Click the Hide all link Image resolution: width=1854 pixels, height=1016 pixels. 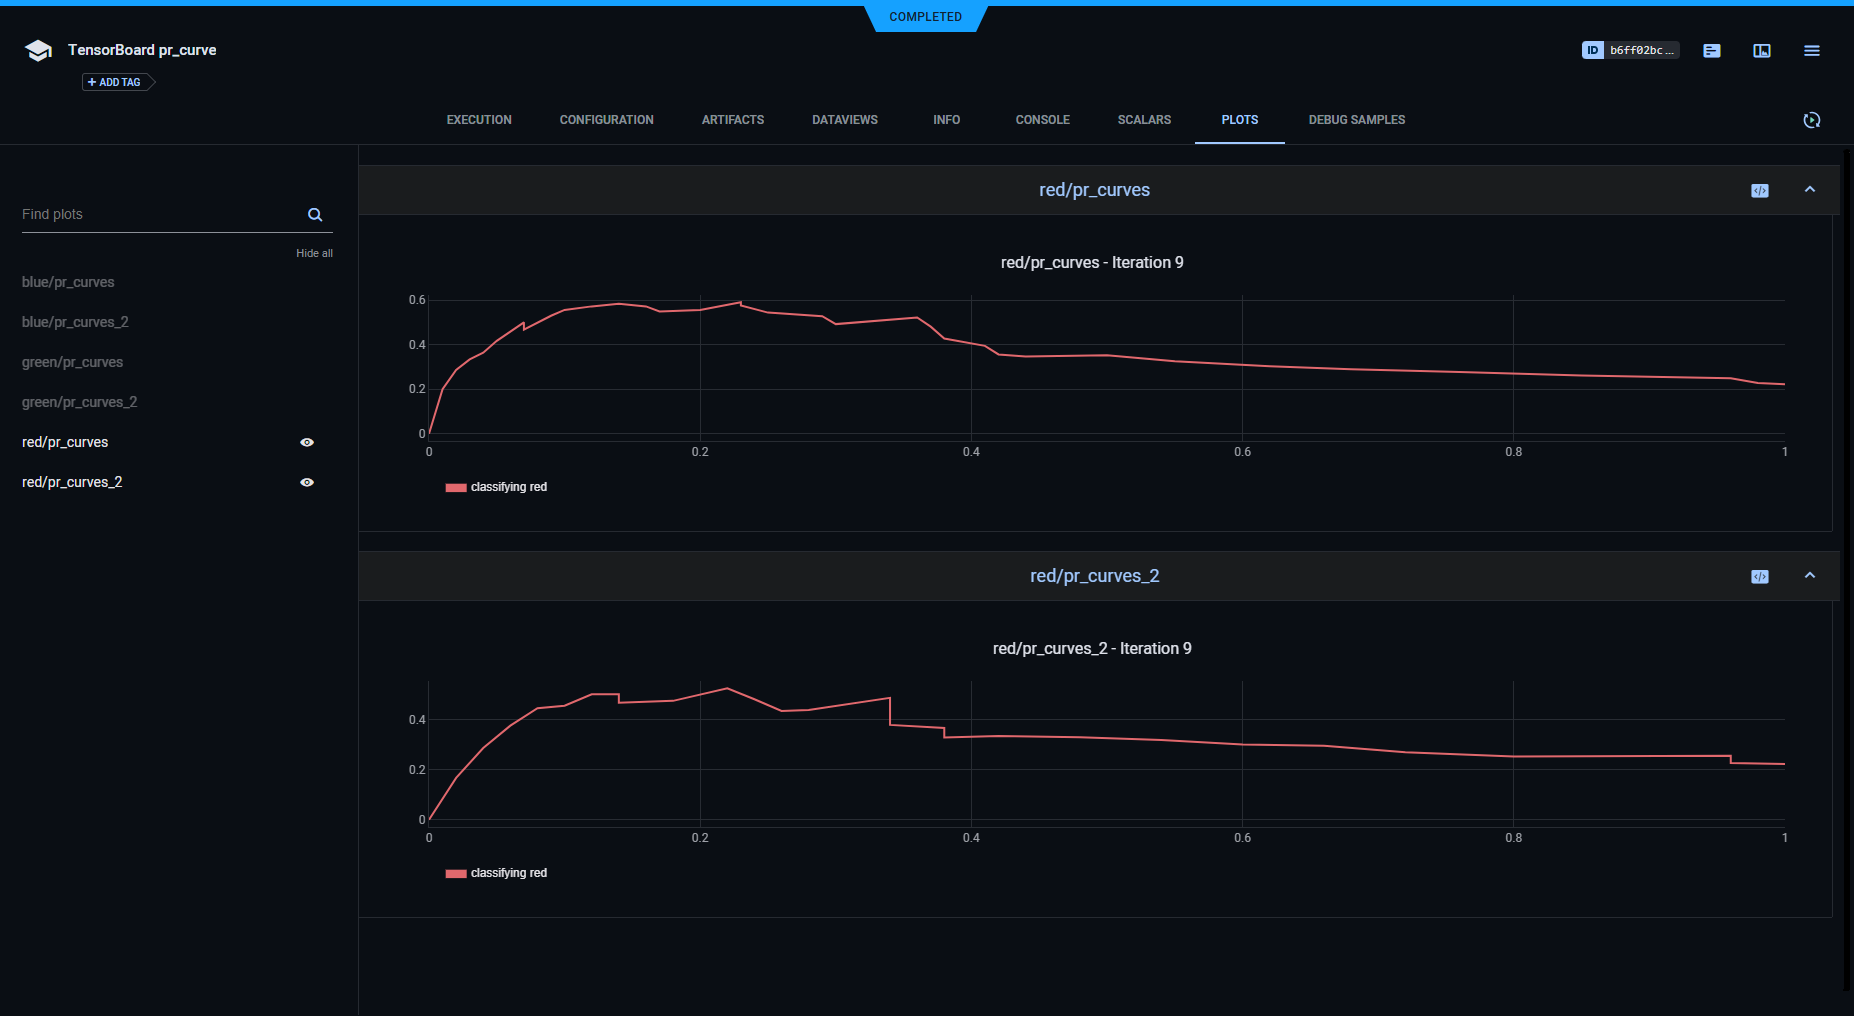(314, 253)
